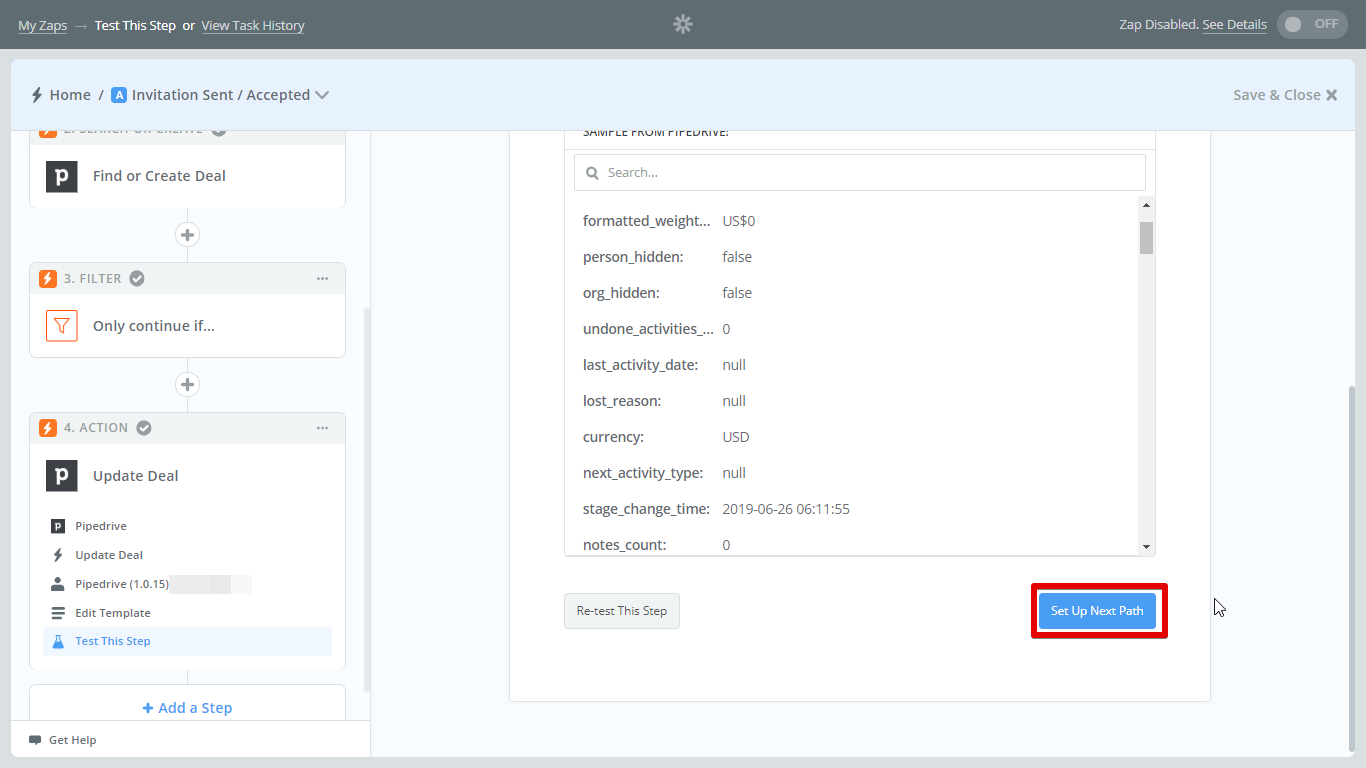1366x768 pixels.
Task: Select the Find or Create Deal step
Action: [x=187, y=176]
